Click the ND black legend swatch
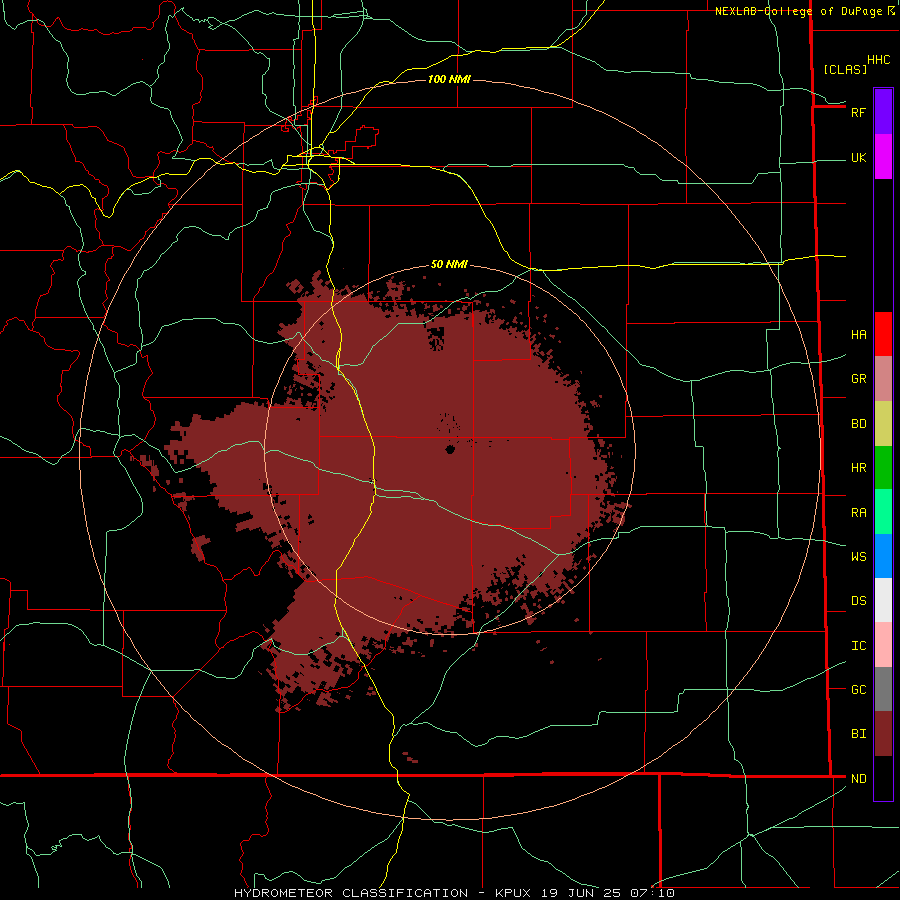This screenshot has height=900, width=900. (883, 778)
